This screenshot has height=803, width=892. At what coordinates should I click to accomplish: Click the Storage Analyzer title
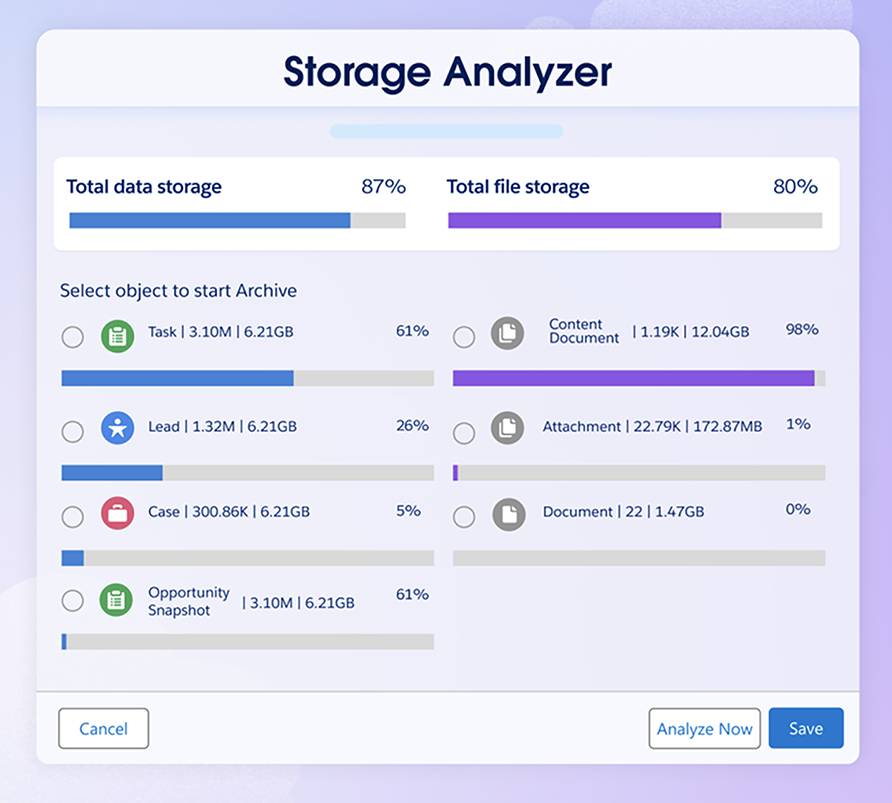(448, 73)
